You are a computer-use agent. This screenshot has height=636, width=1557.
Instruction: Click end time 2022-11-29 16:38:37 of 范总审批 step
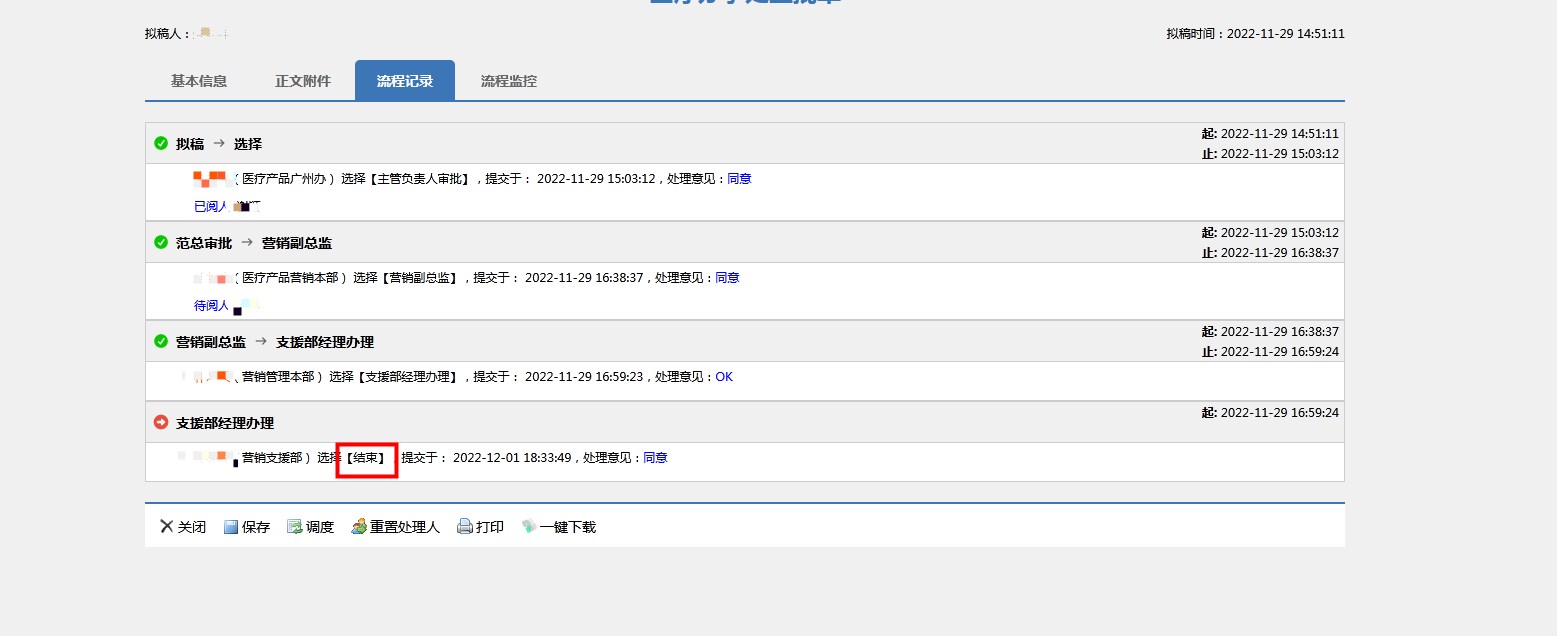click(1279, 253)
